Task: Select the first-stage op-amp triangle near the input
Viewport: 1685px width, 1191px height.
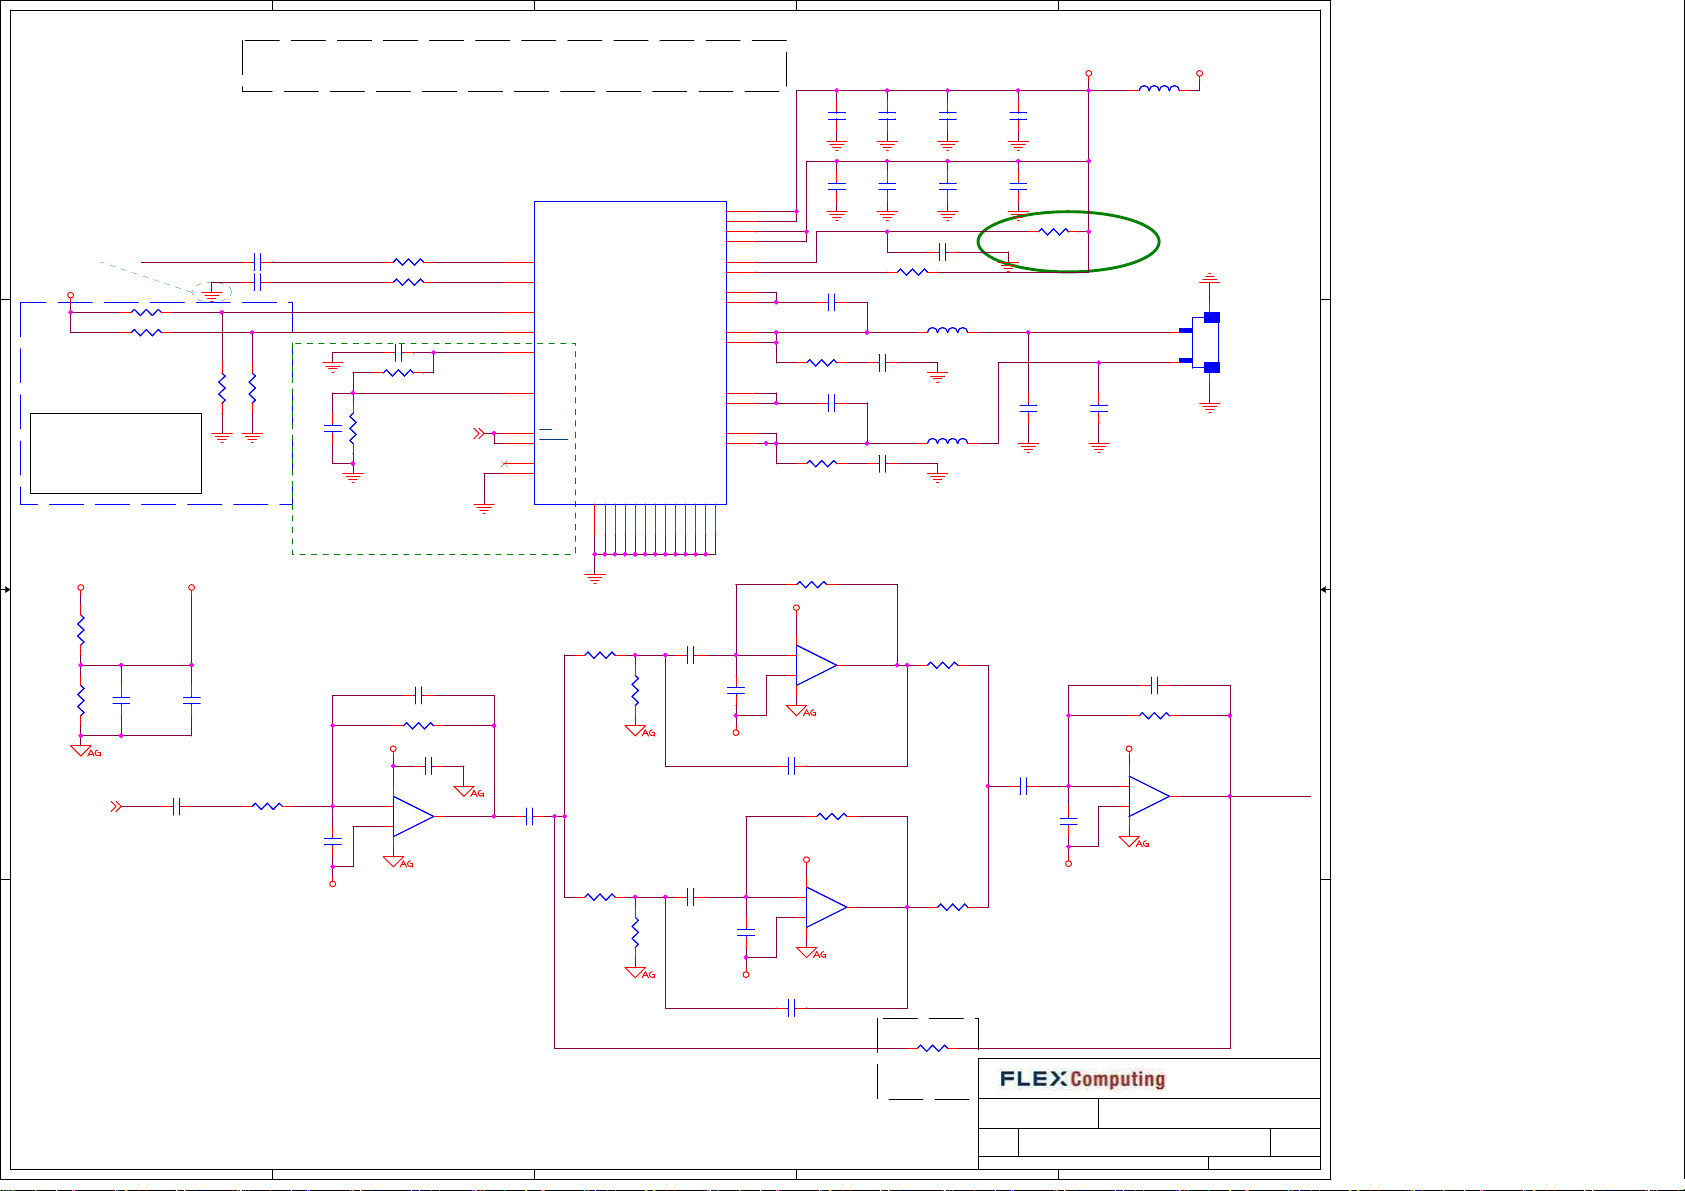Action: click(413, 816)
